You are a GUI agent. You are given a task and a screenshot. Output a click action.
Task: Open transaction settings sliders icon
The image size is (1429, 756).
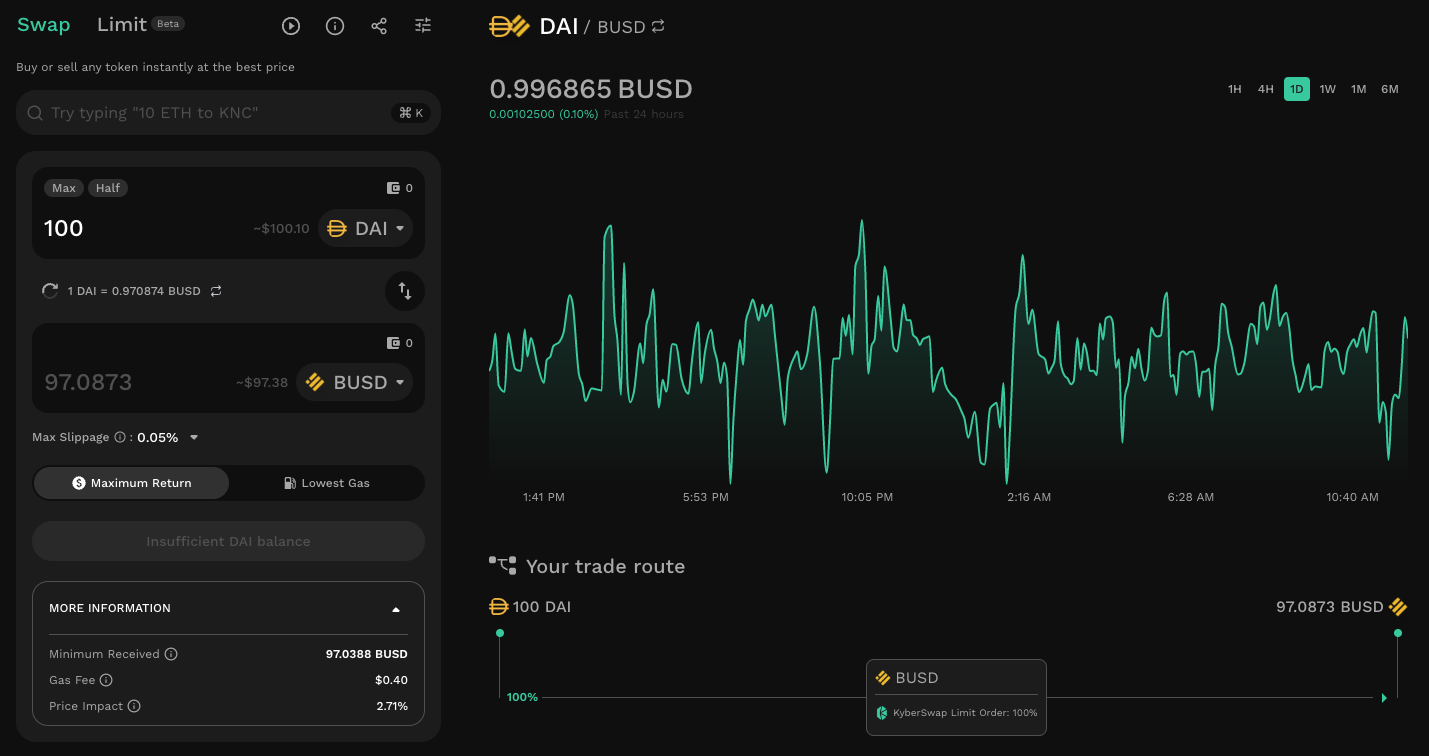[423, 26]
